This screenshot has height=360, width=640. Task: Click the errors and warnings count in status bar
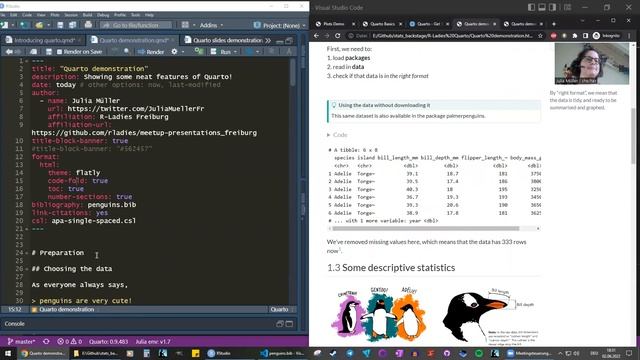coord(69,342)
